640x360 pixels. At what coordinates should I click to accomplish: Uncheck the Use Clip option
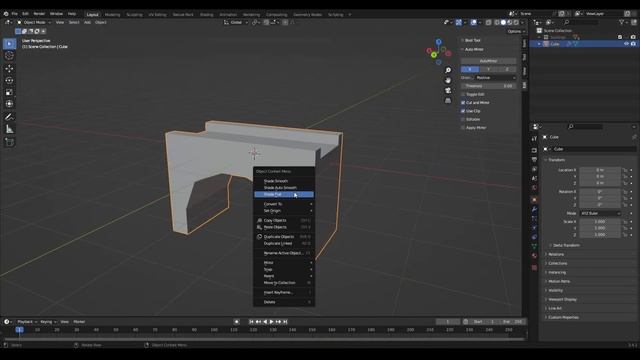click(463, 111)
